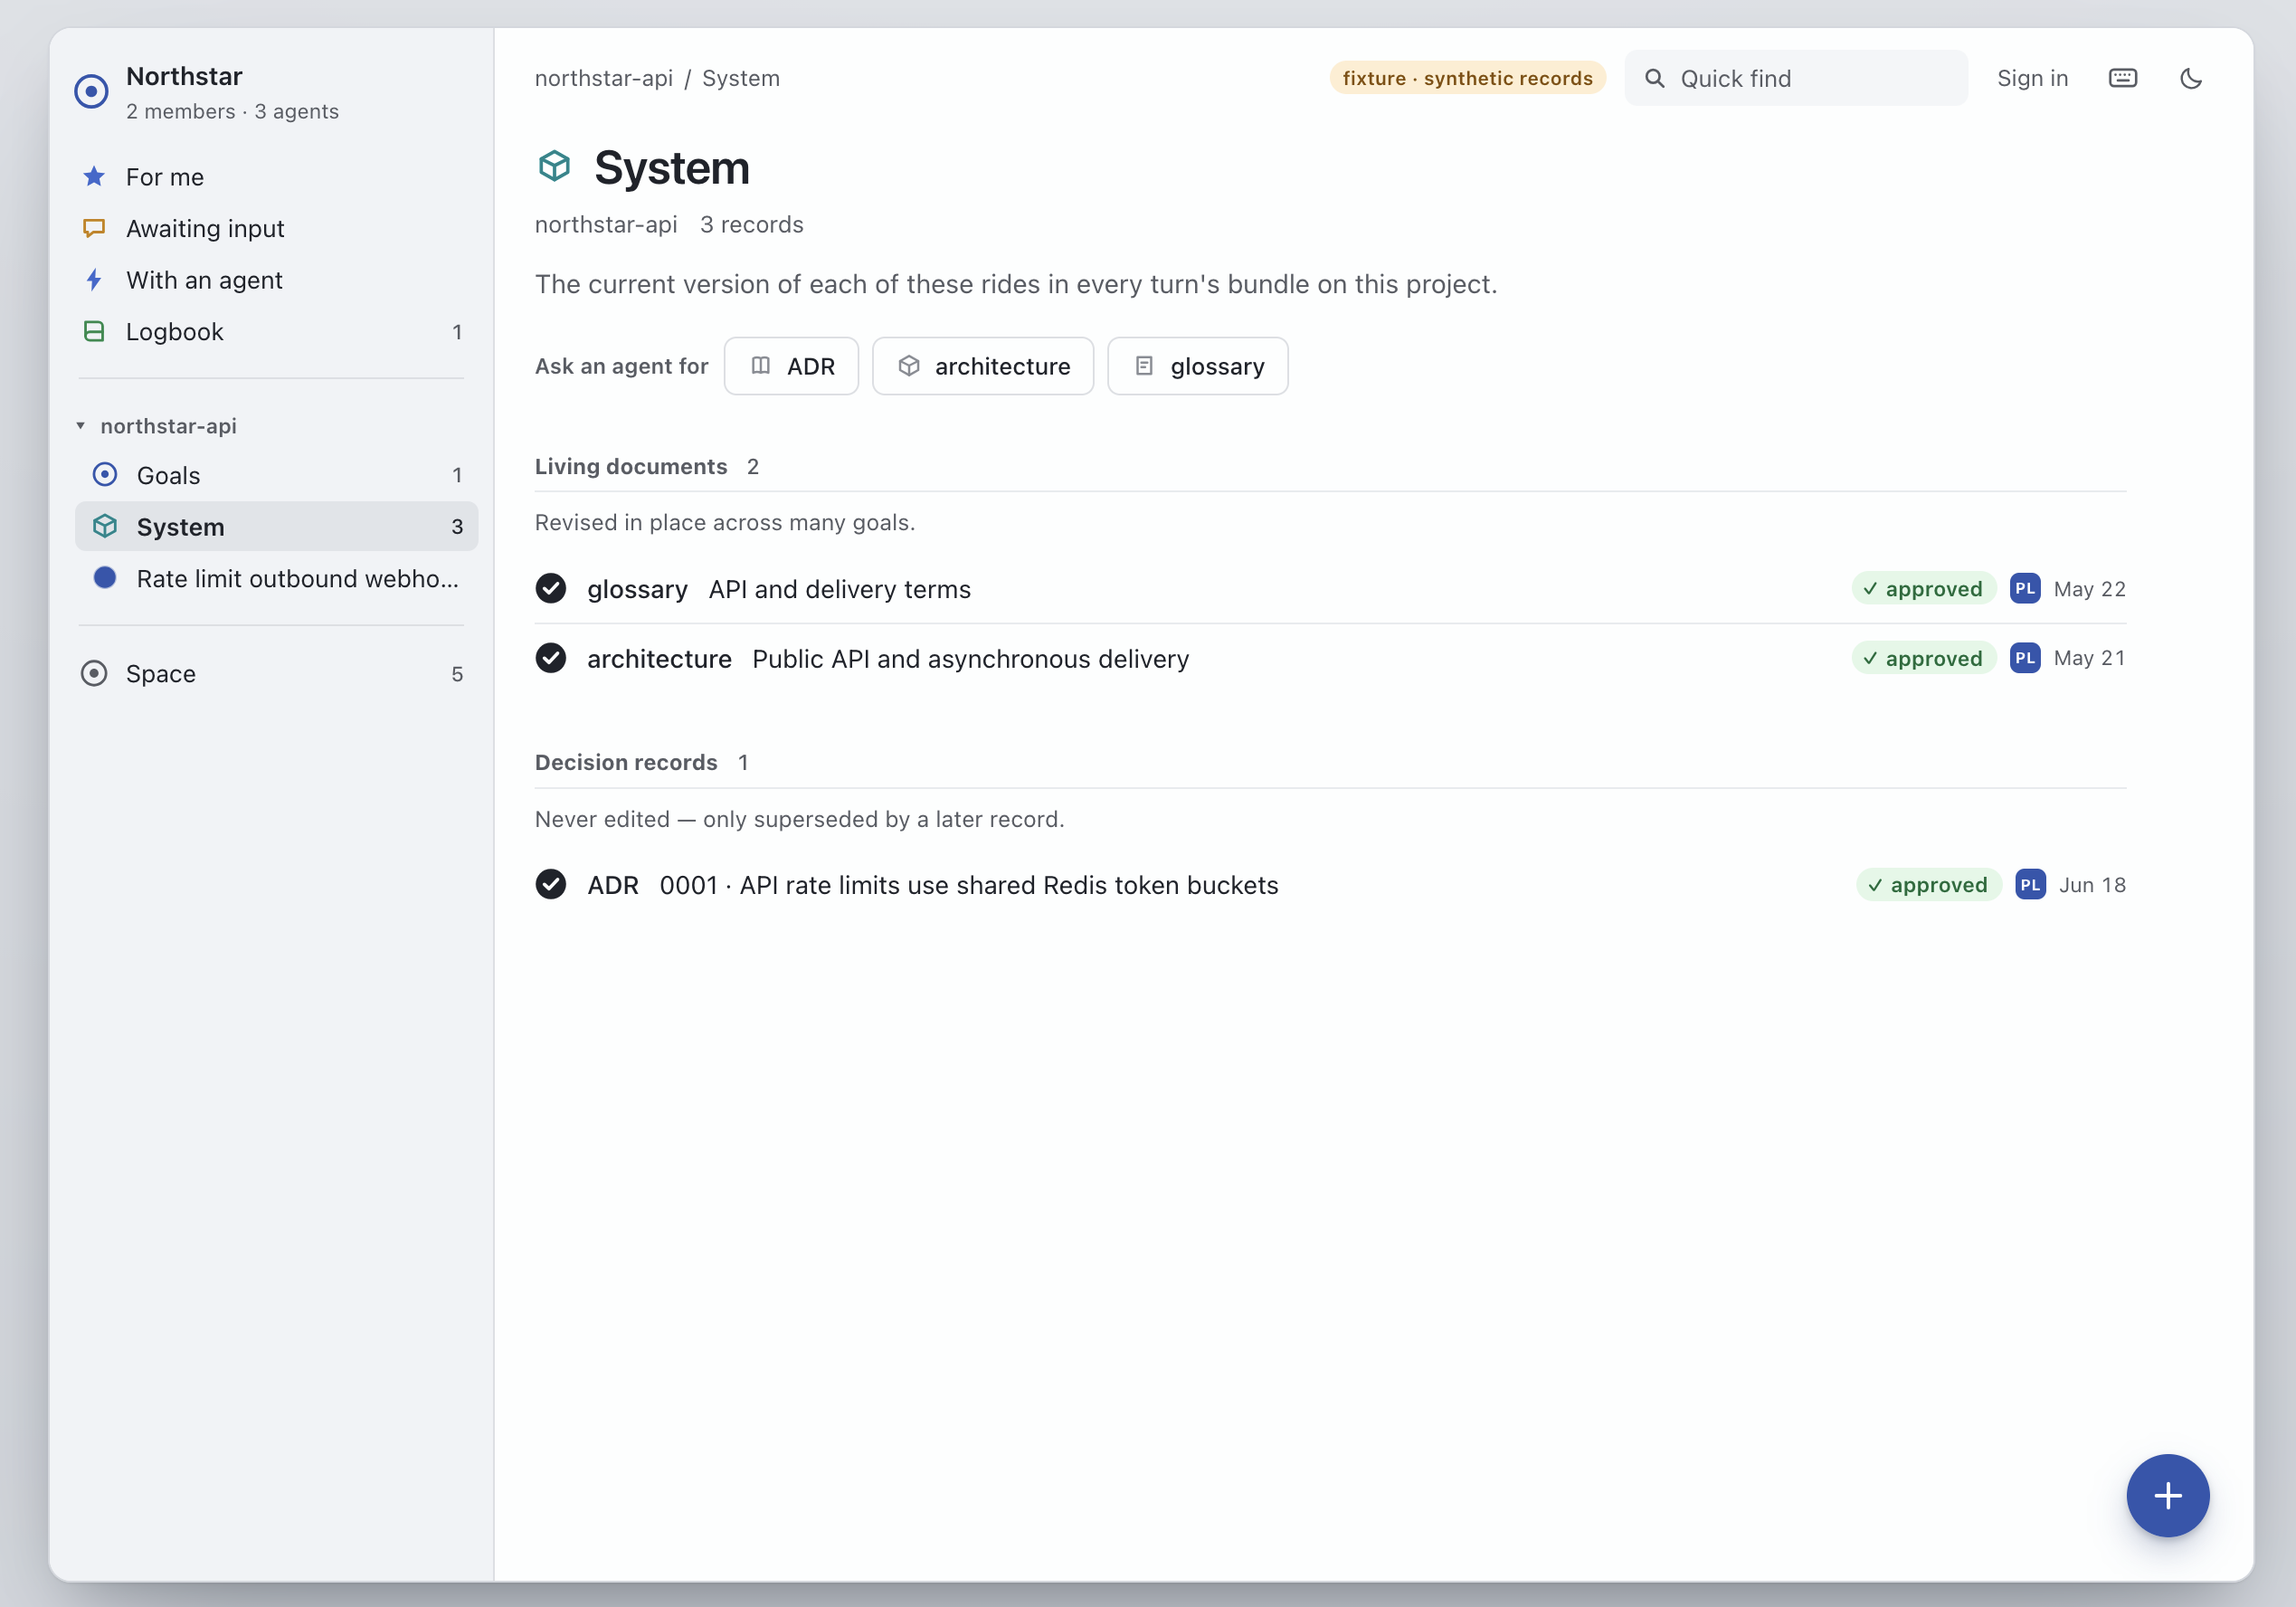Toggle dark mode with the moon icon
The image size is (2296, 1607).
[x=2191, y=78]
